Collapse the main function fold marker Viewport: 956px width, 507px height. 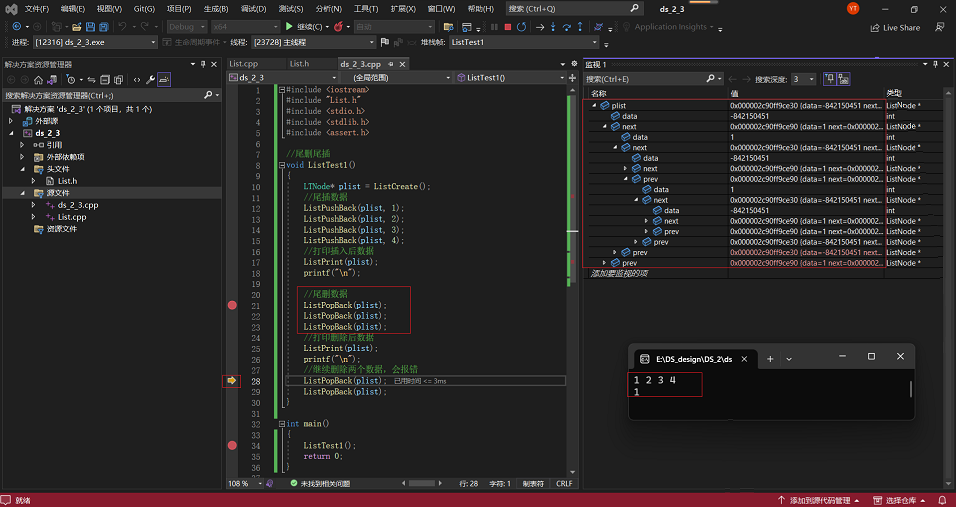click(282, 424)
